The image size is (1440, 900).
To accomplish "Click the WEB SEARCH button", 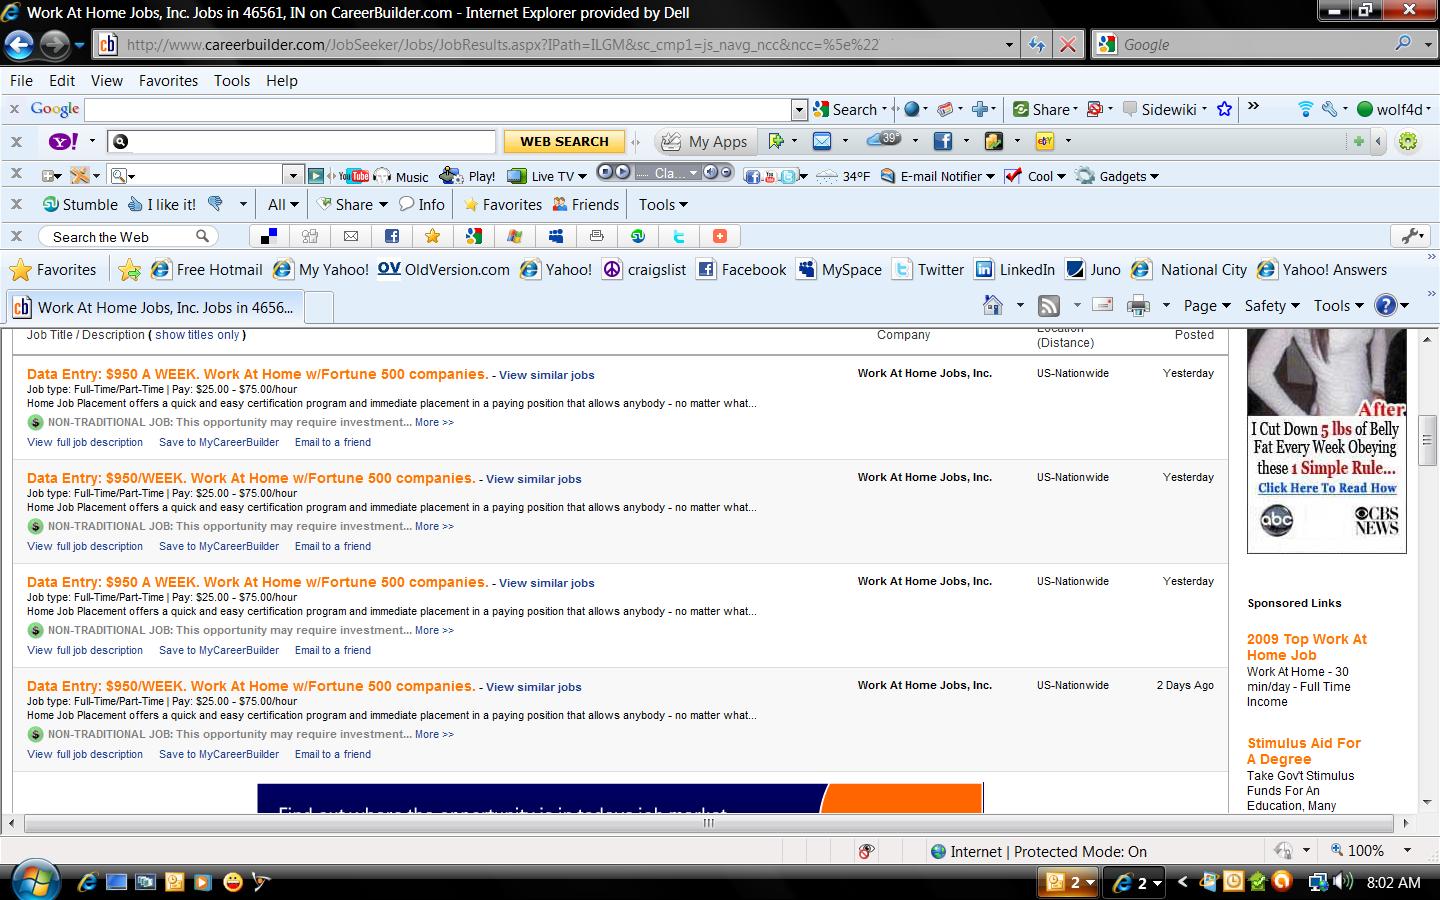I will (x=564, y=141).
